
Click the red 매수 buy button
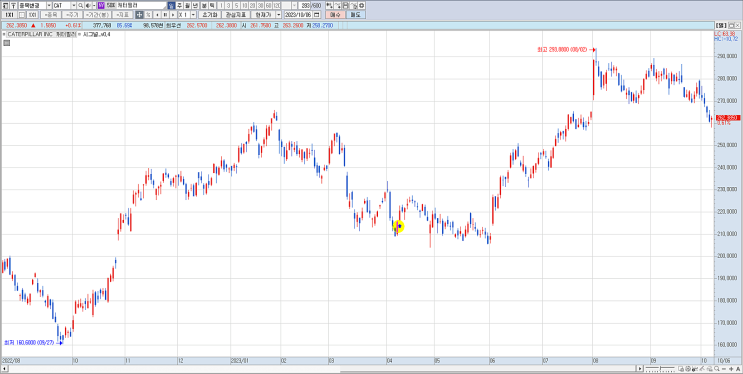tap(335, 15)
